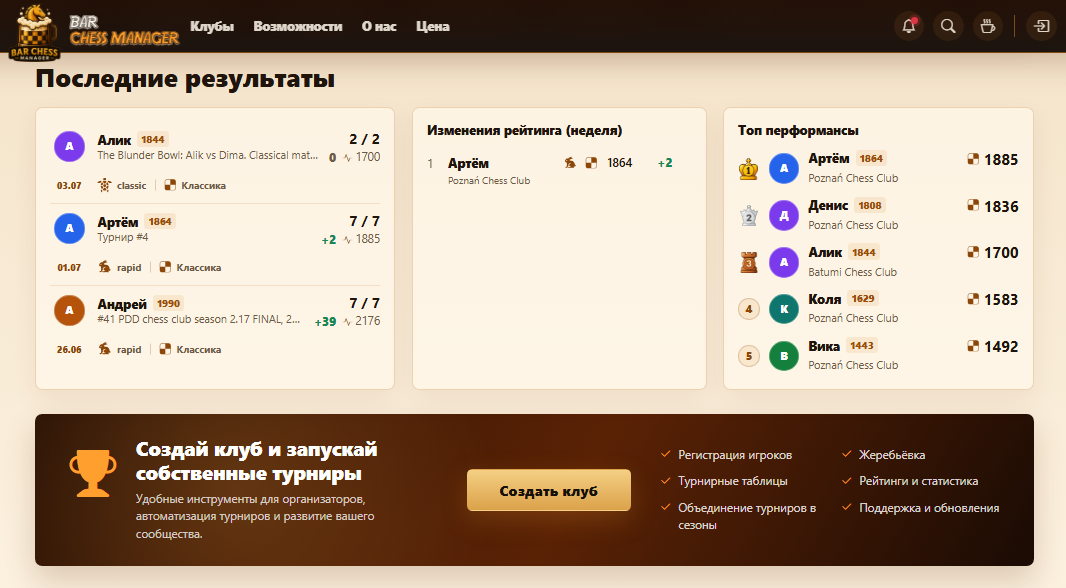Click the 1629 rating badge next to Коля

[x=863, y=298]
